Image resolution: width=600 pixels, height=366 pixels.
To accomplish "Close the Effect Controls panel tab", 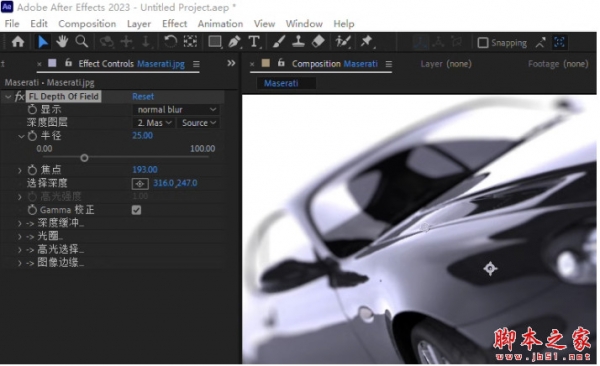I will (x=39, y=64).
